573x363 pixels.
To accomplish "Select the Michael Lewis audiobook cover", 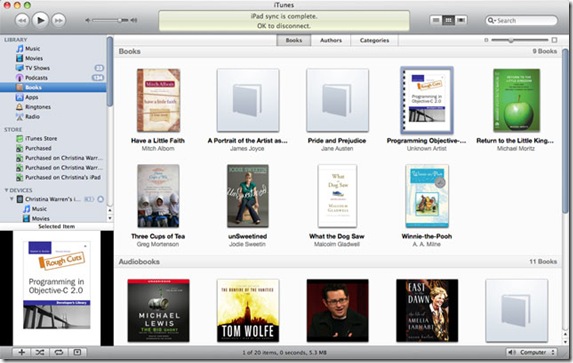I will (158, 311).
